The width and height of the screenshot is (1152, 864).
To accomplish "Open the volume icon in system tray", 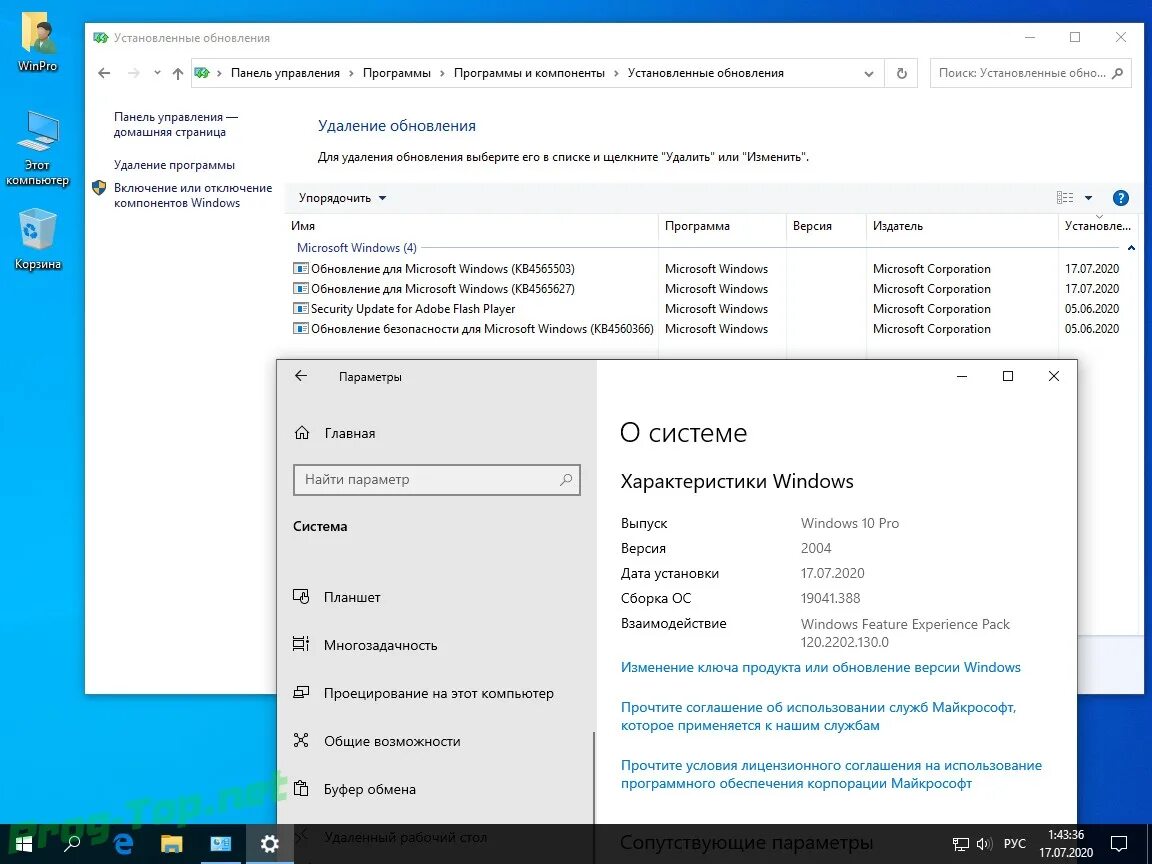I will tap(984, 843).
